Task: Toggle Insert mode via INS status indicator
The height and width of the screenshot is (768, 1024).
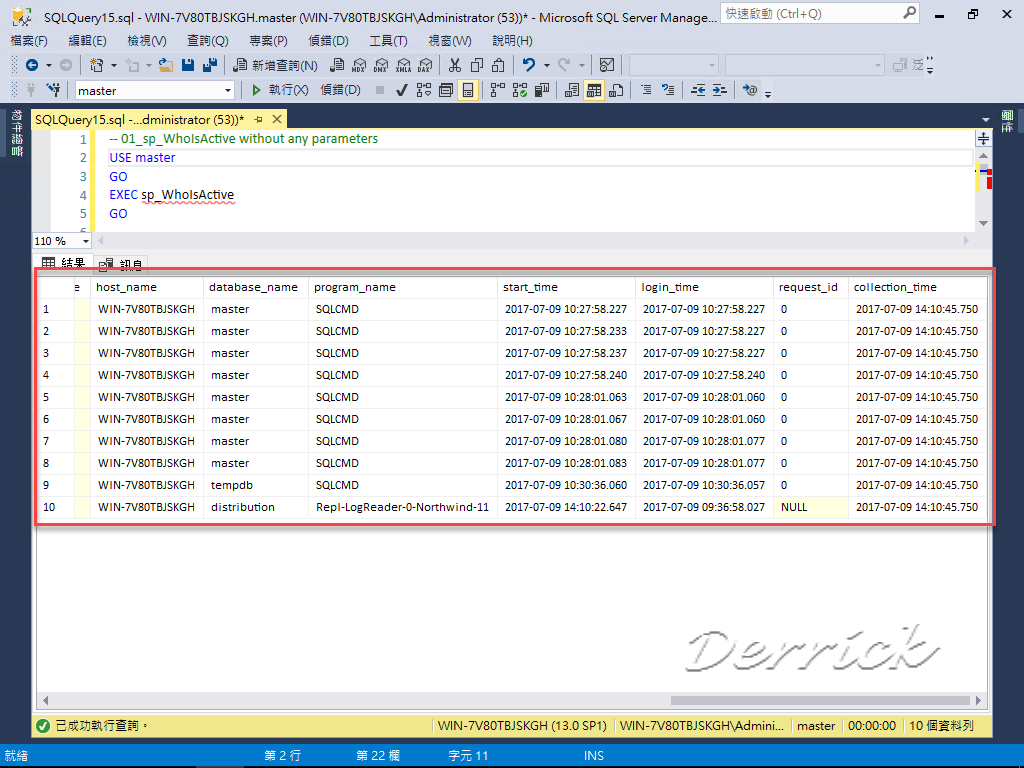Action: coord(594,755)
